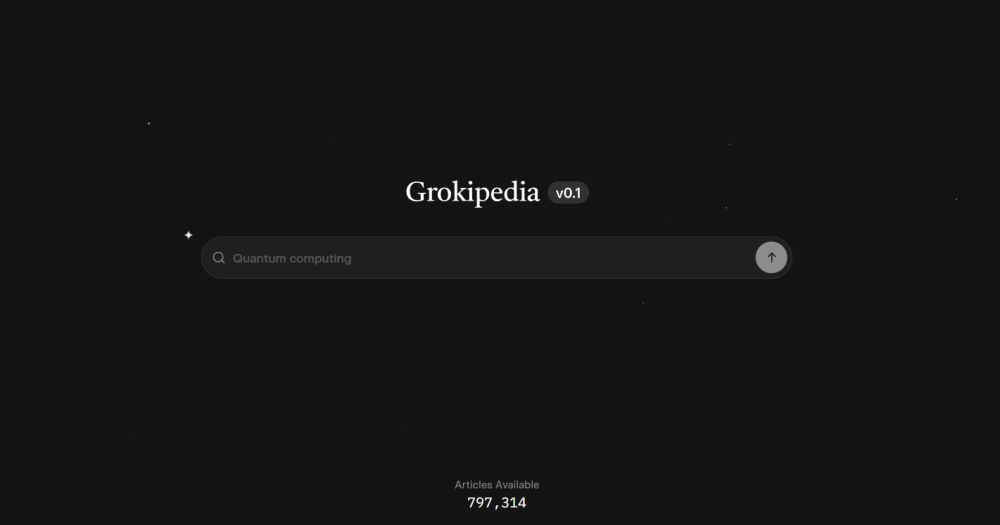Image resolution: width=1000 pixels, height=525 pixels.
Task: Click the arrow glyph inside the round submit button
Action: tap(771, 258)
